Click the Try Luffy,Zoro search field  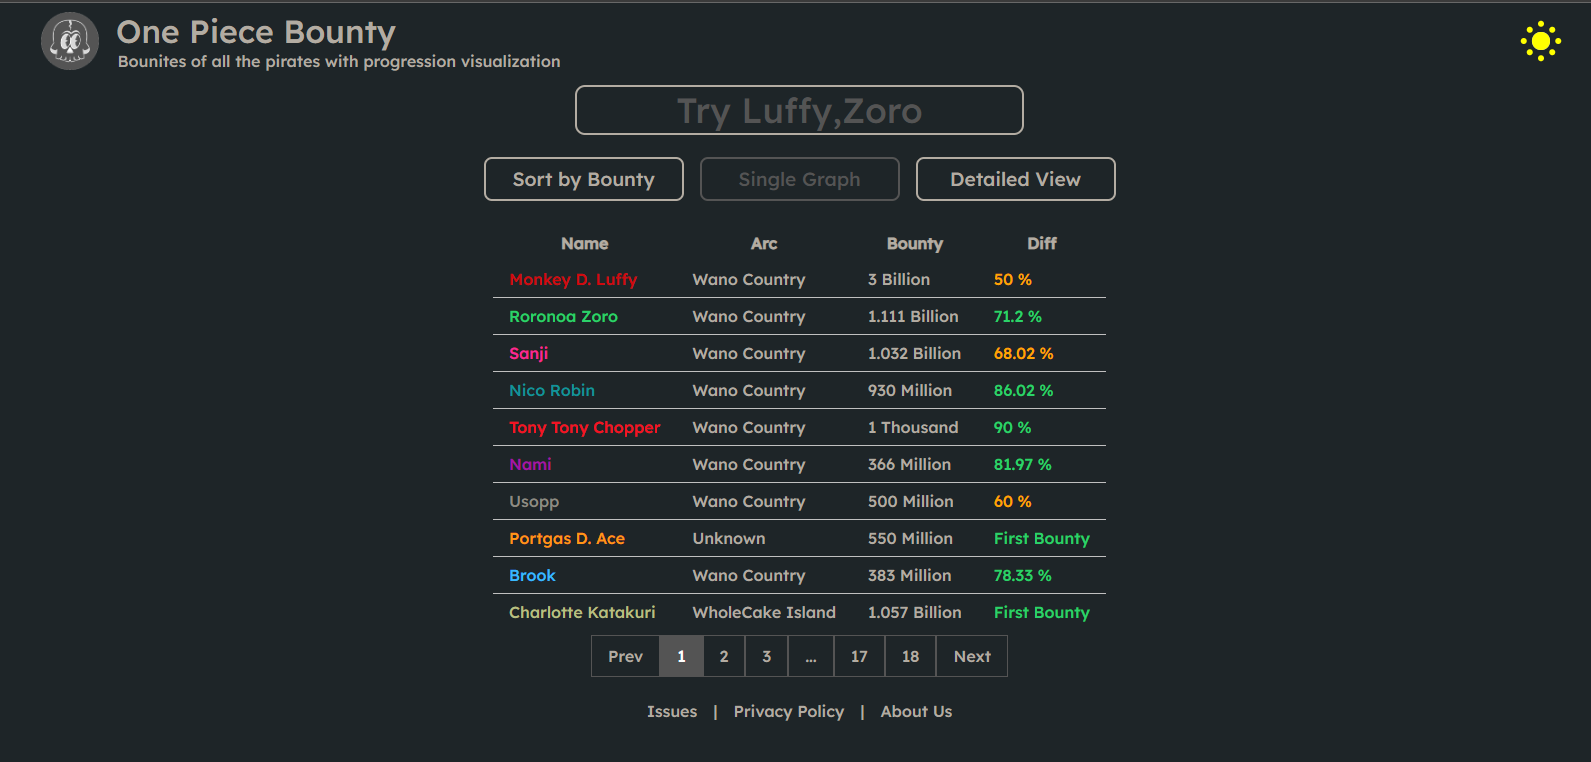tap(799, 110)
